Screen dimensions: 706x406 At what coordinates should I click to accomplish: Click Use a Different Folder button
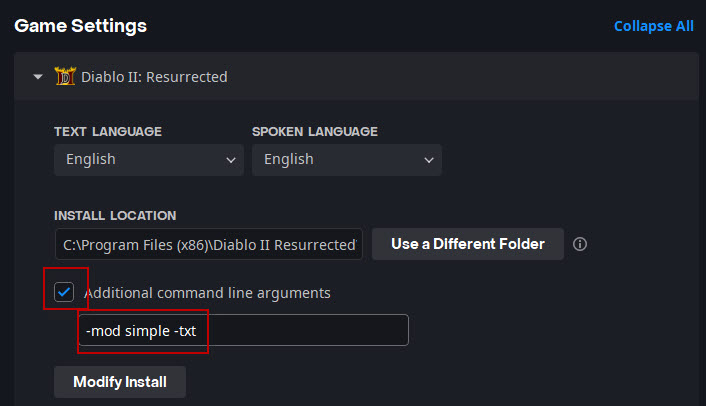(468, 244)
